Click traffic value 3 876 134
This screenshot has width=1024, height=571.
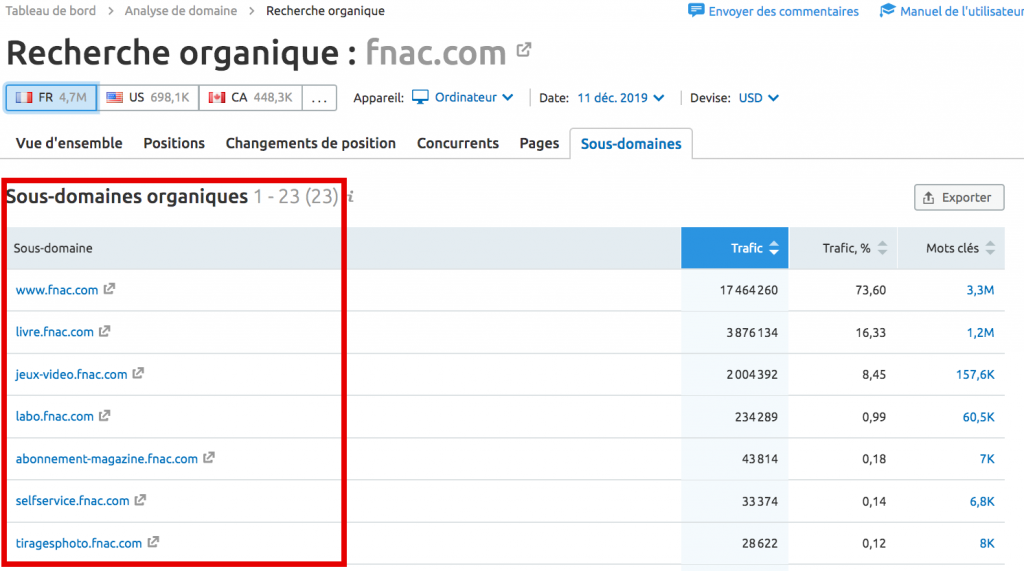click(x=752, y=333)
